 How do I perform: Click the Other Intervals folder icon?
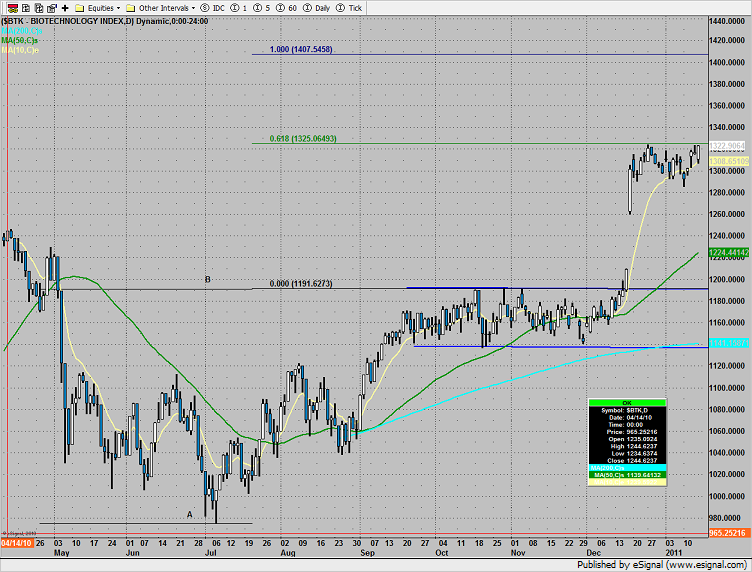pyautogui.click(x=130, y=8)
